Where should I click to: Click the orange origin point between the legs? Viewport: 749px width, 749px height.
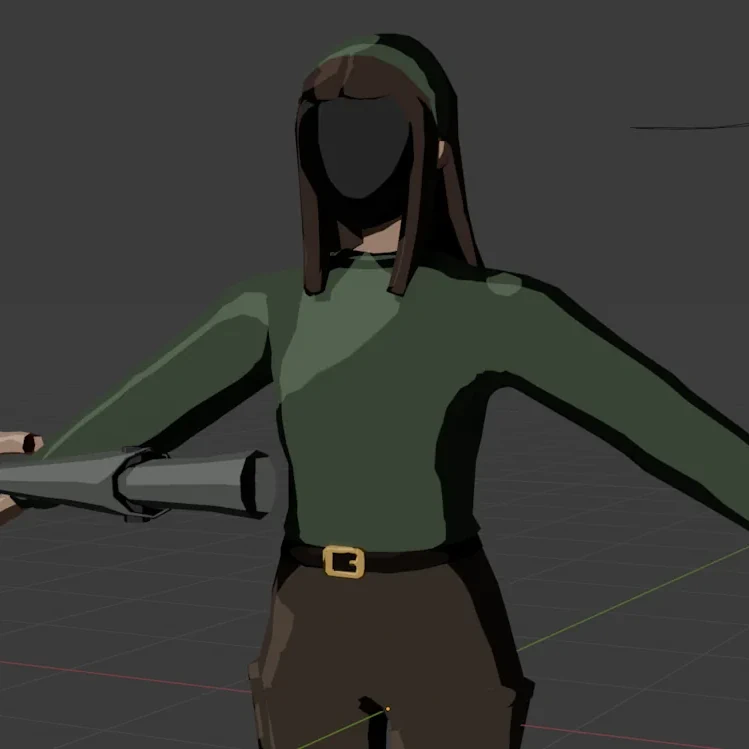click(388, 710)
